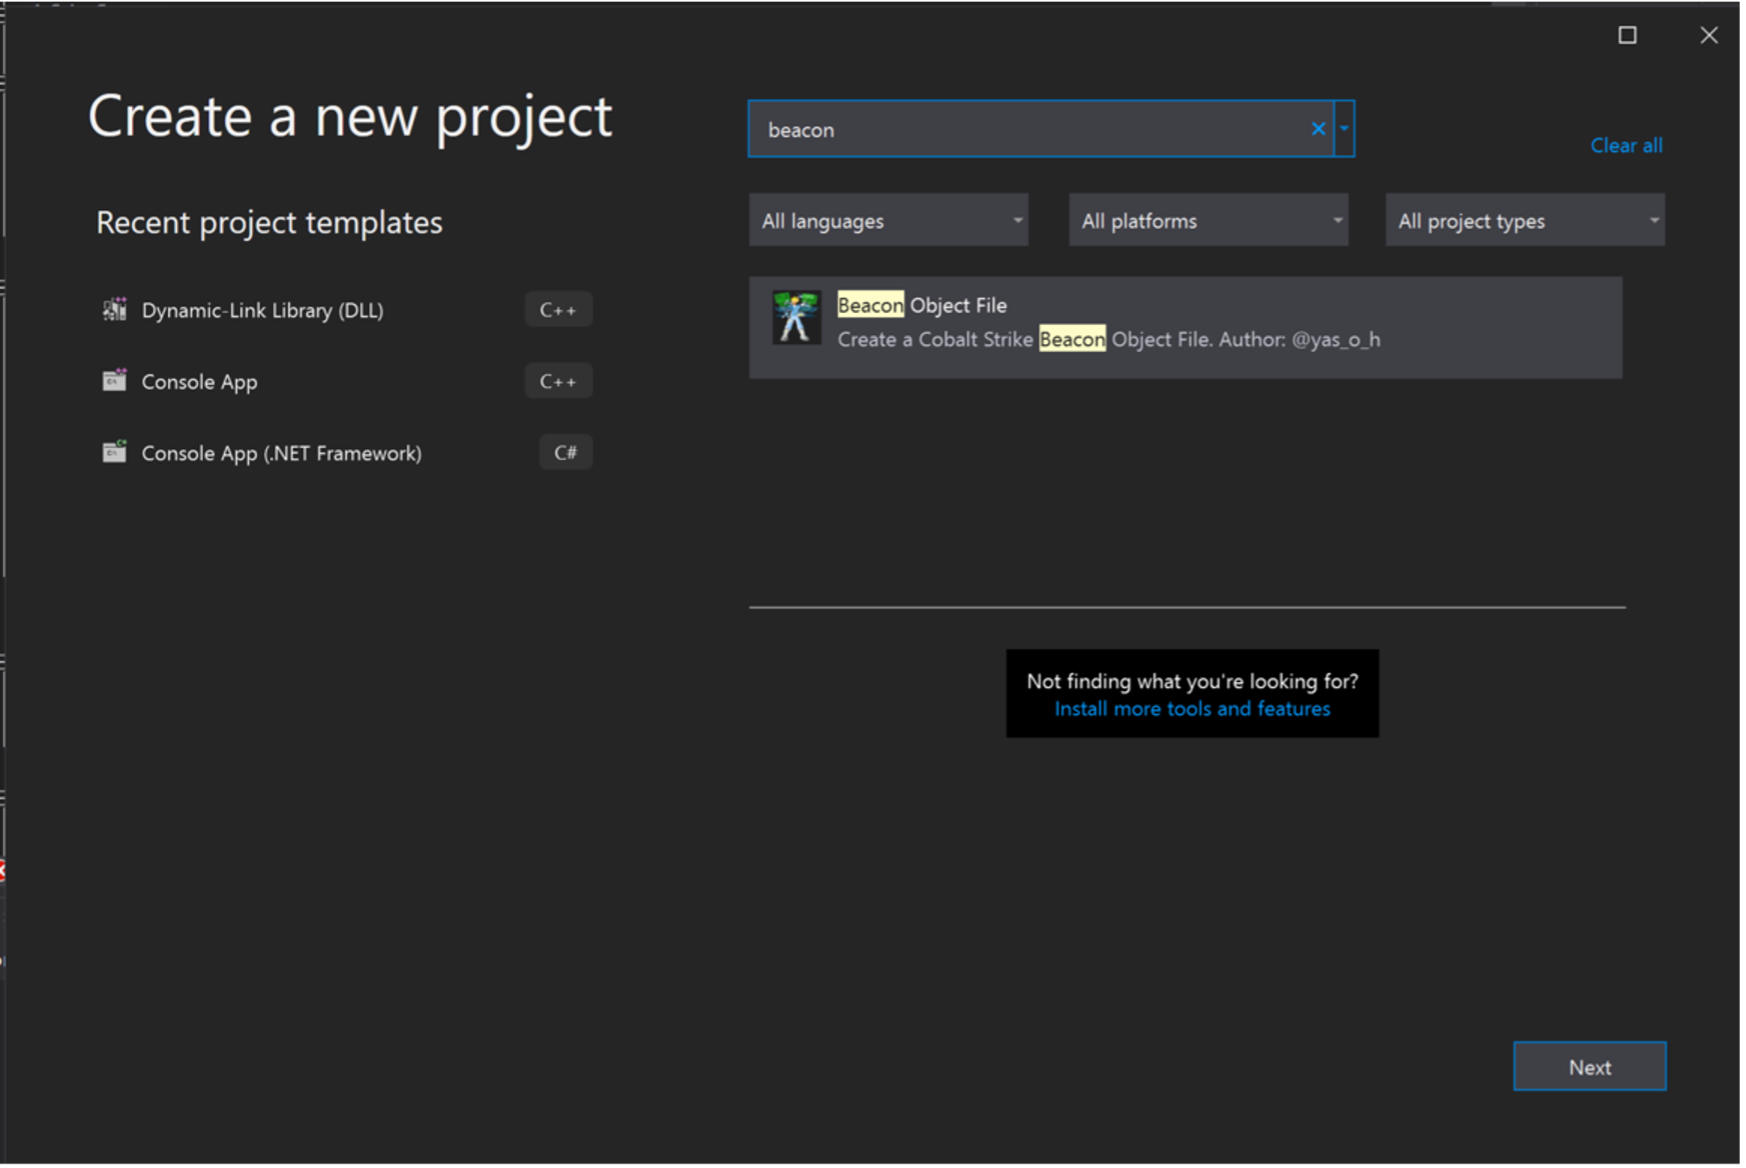Screen dimensions: 1746x1168
Task: Click the C++ tag beside Dynamic-Link Library
Action: point(558,310)
